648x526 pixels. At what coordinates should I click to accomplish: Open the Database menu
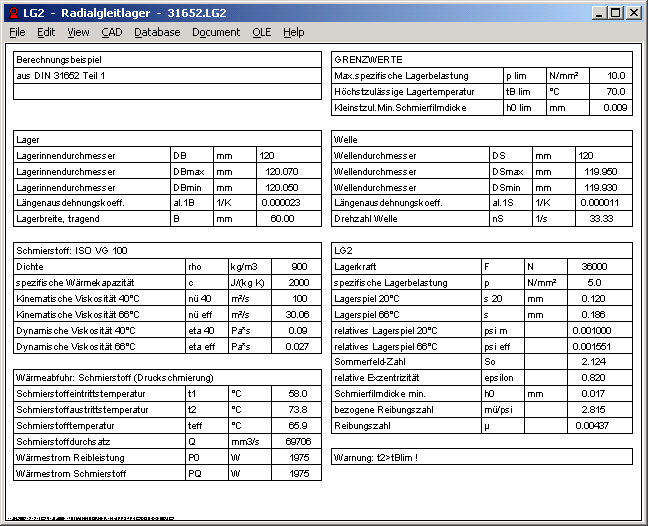click(x=157, y=32)
